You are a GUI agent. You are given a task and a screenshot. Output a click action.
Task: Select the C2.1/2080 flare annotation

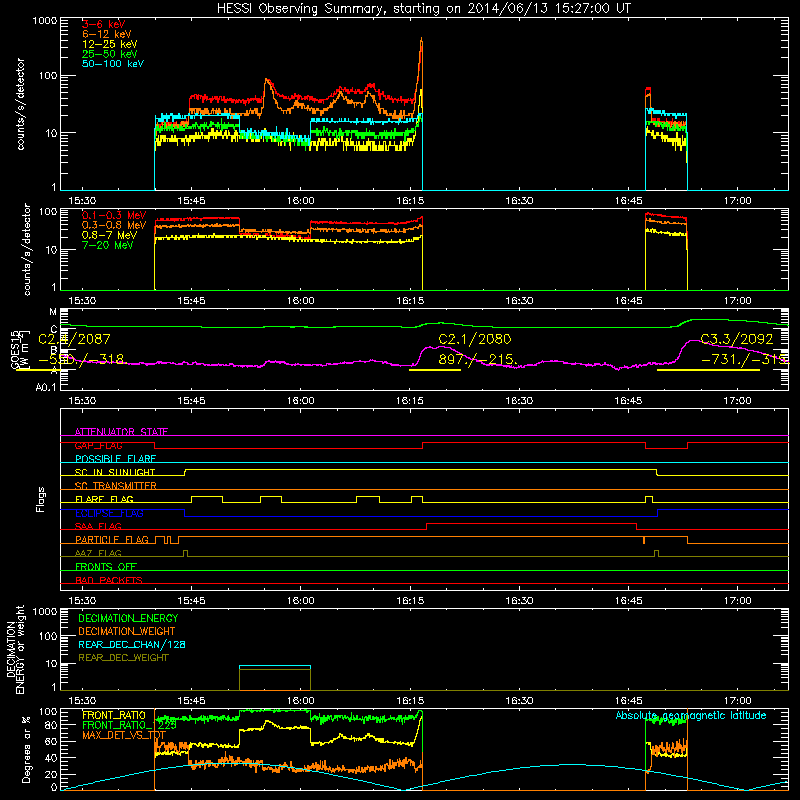474,339
